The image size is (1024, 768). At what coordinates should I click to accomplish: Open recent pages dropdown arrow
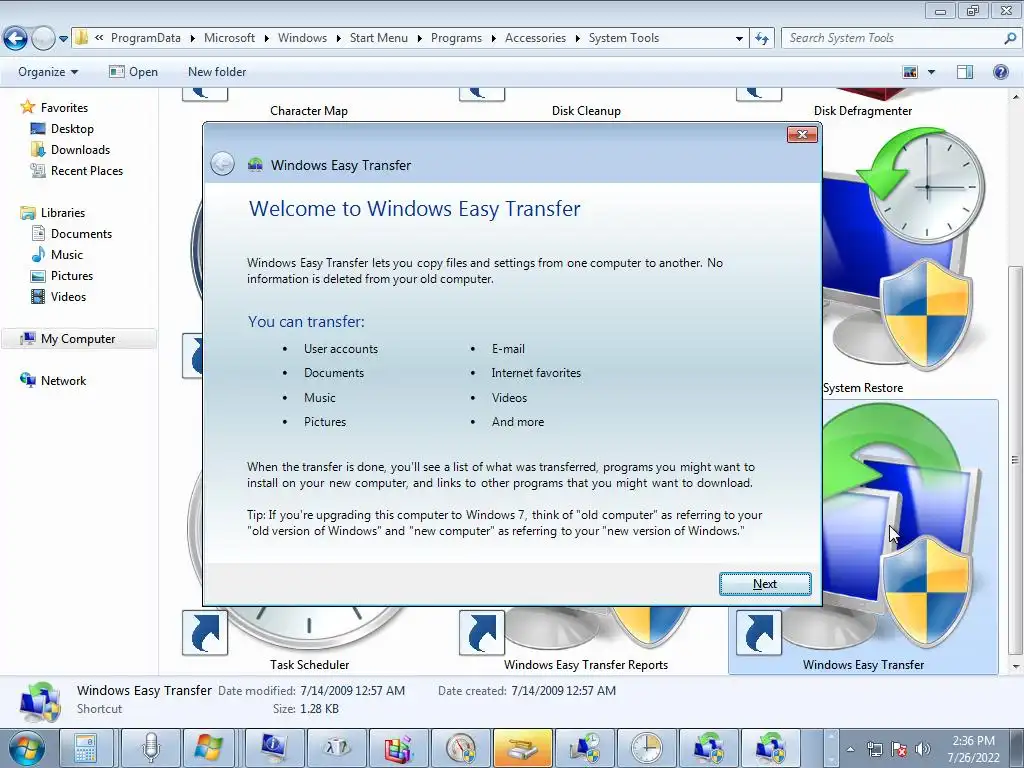click(63, 39)
